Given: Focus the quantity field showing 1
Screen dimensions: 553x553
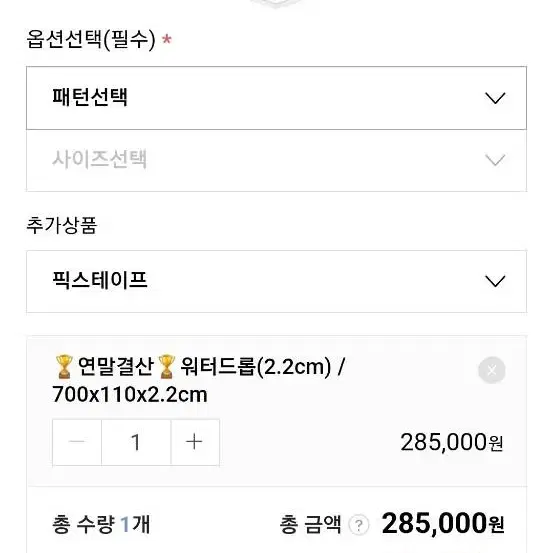Looking at the screenshot, I should click(x=136, y=442).
